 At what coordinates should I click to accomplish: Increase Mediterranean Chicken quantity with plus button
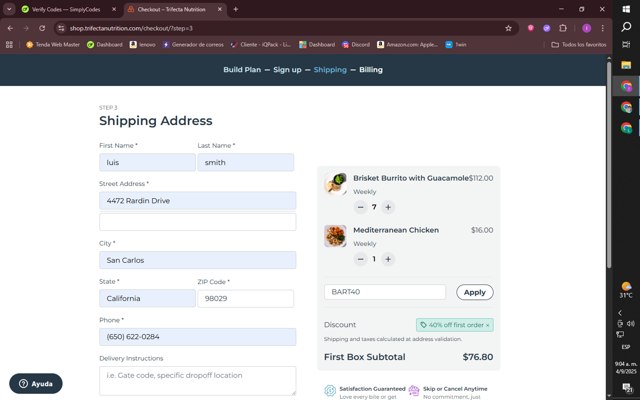point(388,259)
